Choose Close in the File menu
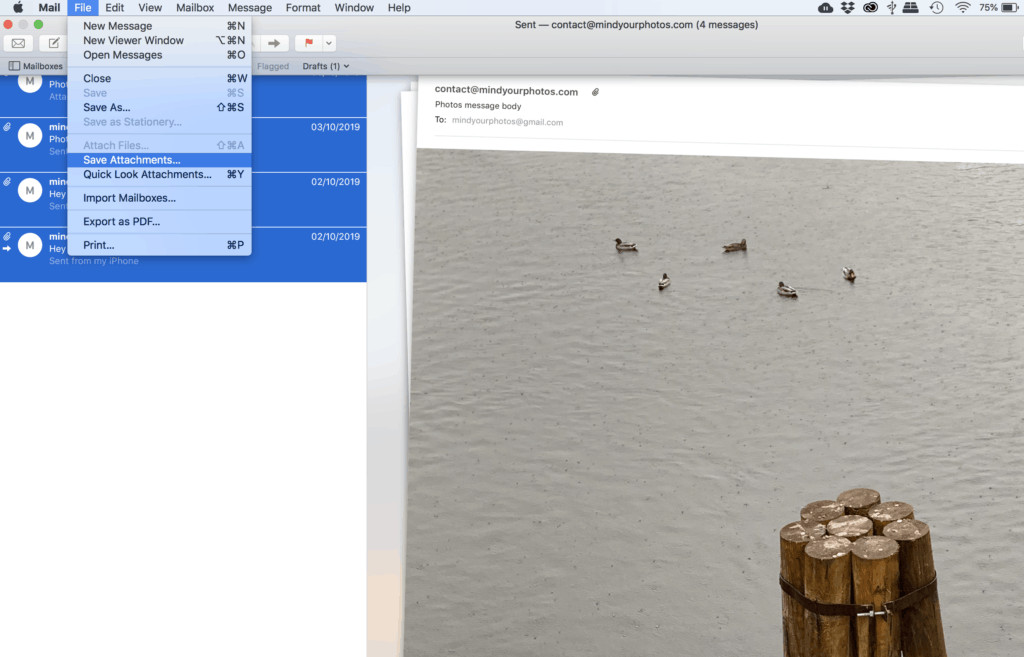1024x657 pixels. (x=159, y=78)
